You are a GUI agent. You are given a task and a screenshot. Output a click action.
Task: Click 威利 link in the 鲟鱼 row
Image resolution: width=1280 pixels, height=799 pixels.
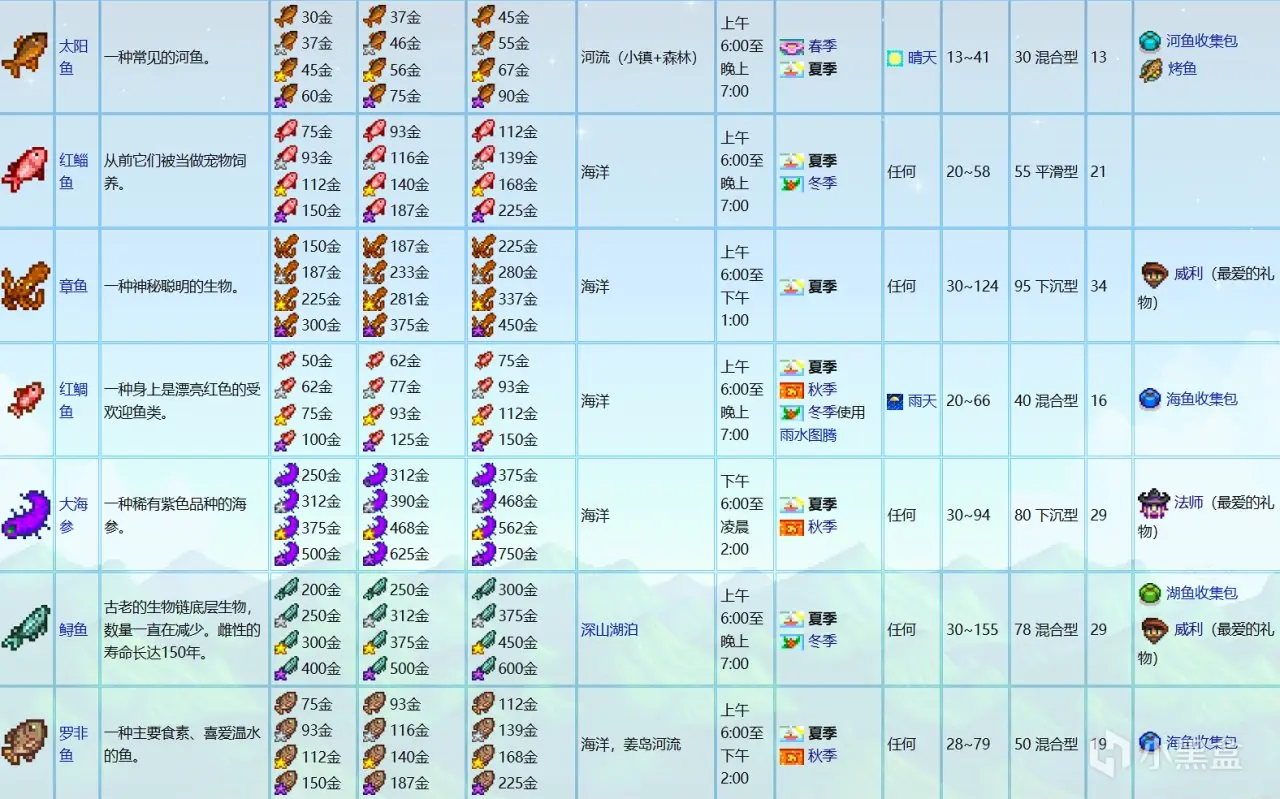pyautogui.click(x=1188, y=630)
